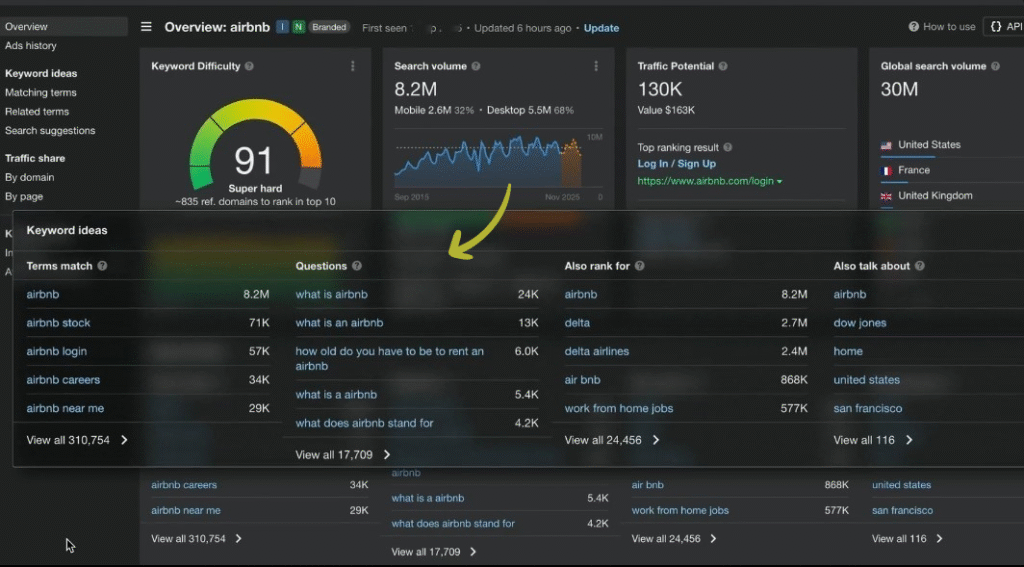Click 'what does airbnb stand for' in the panel

[364, 423]
